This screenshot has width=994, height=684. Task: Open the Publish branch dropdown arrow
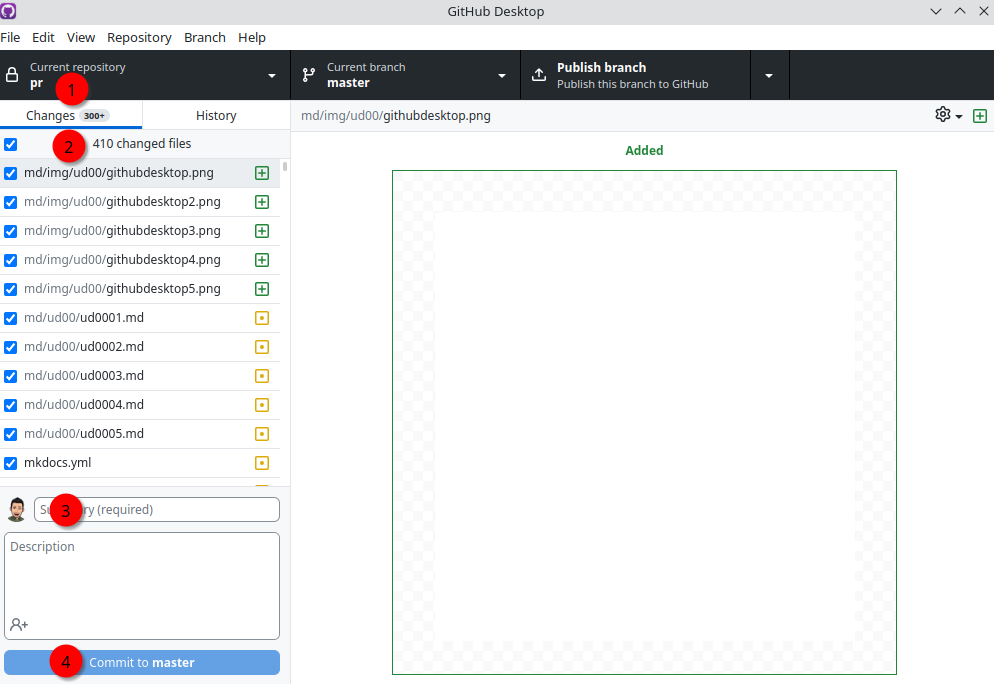click(x=768, y=74)
